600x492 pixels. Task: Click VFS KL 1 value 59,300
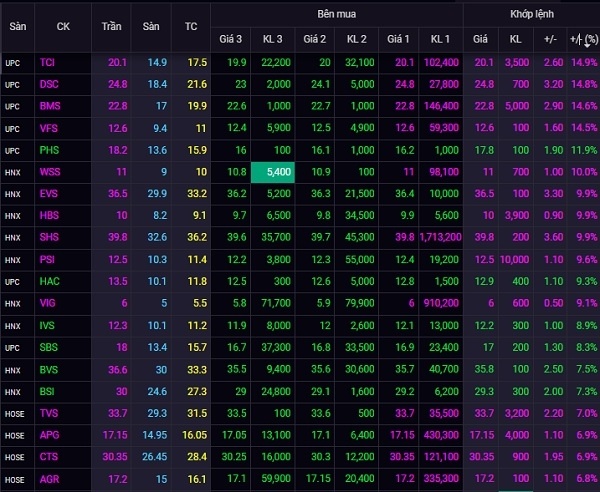click(444, 128)
